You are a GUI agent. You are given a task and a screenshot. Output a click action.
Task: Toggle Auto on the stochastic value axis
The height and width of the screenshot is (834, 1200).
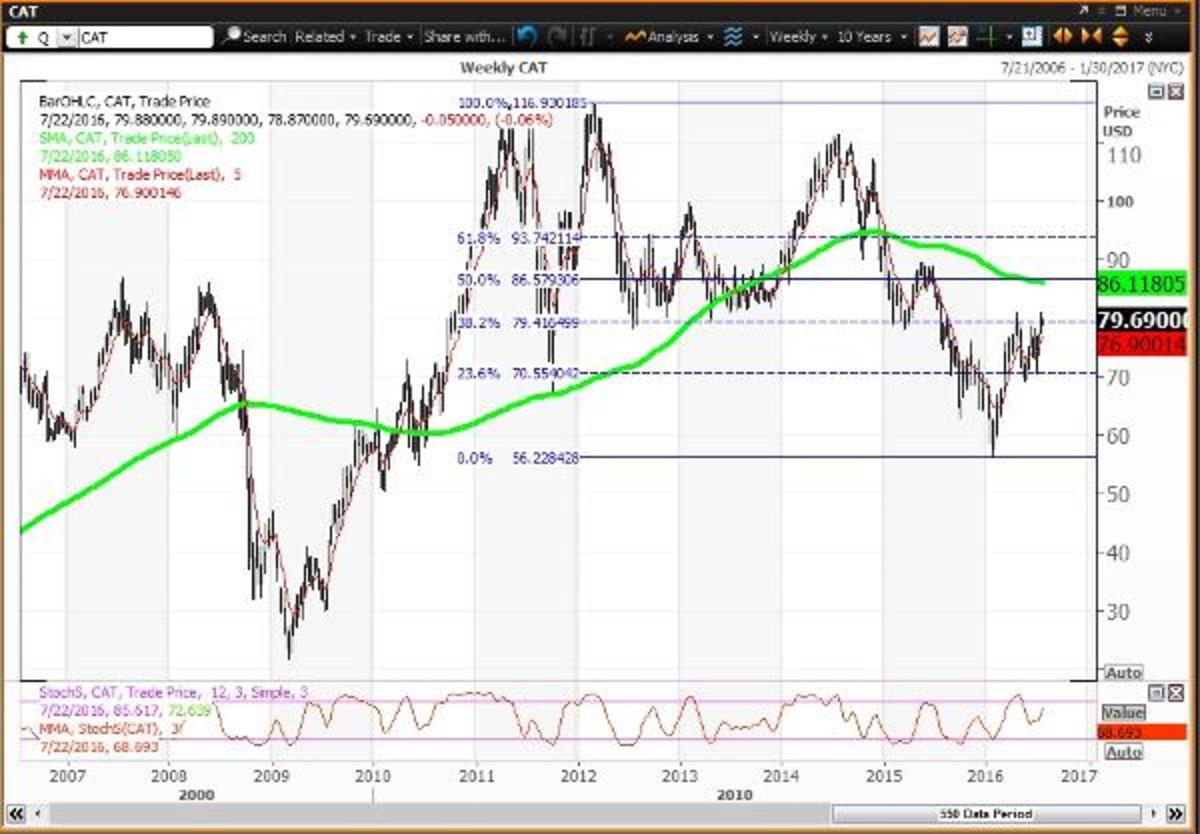click(x=1122, y=748)
